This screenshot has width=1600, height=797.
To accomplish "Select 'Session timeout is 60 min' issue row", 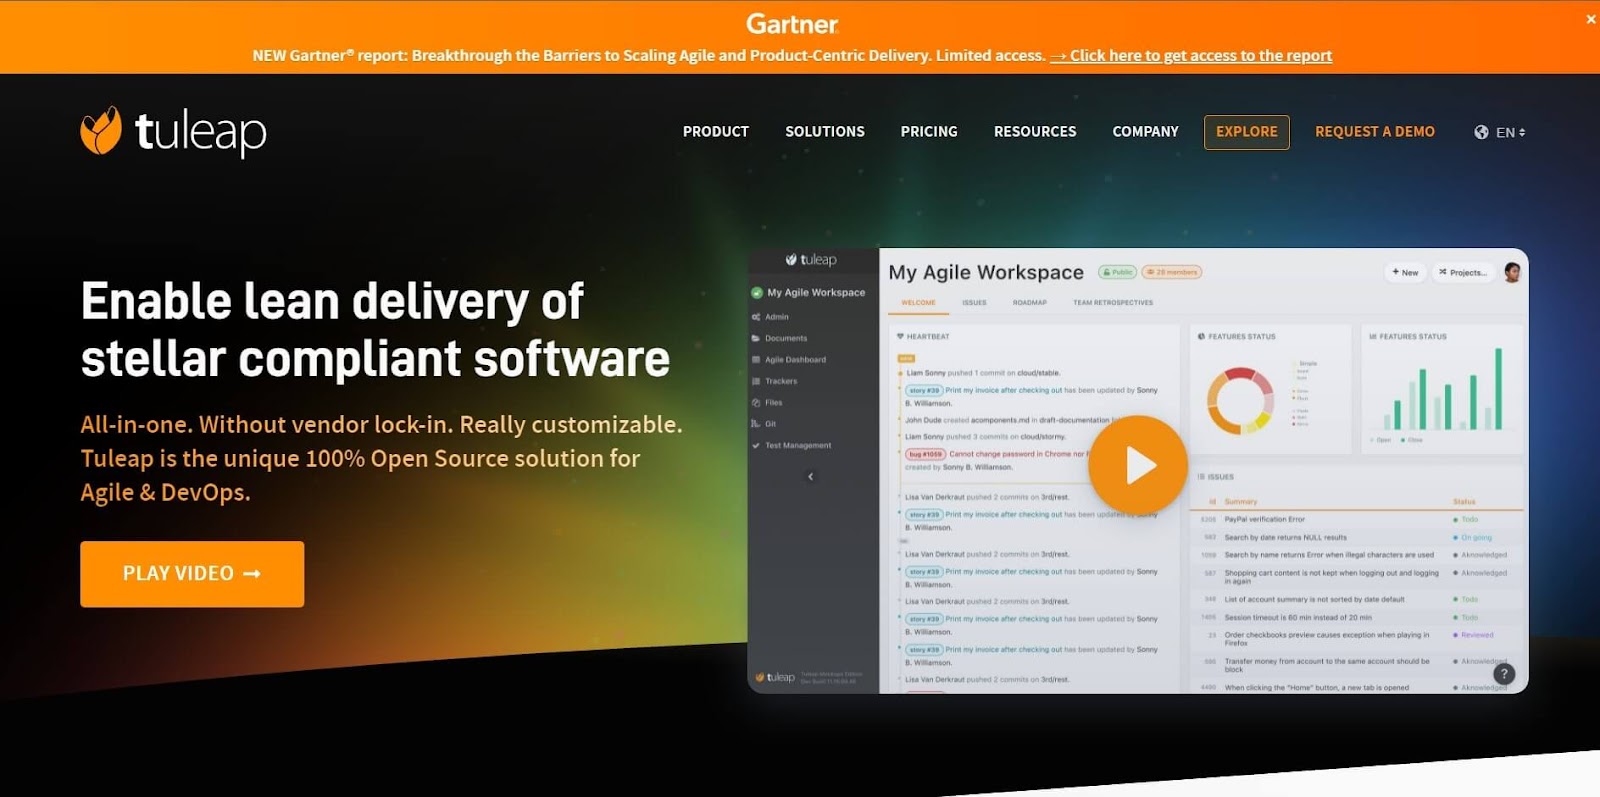I will pos(1357,618).
